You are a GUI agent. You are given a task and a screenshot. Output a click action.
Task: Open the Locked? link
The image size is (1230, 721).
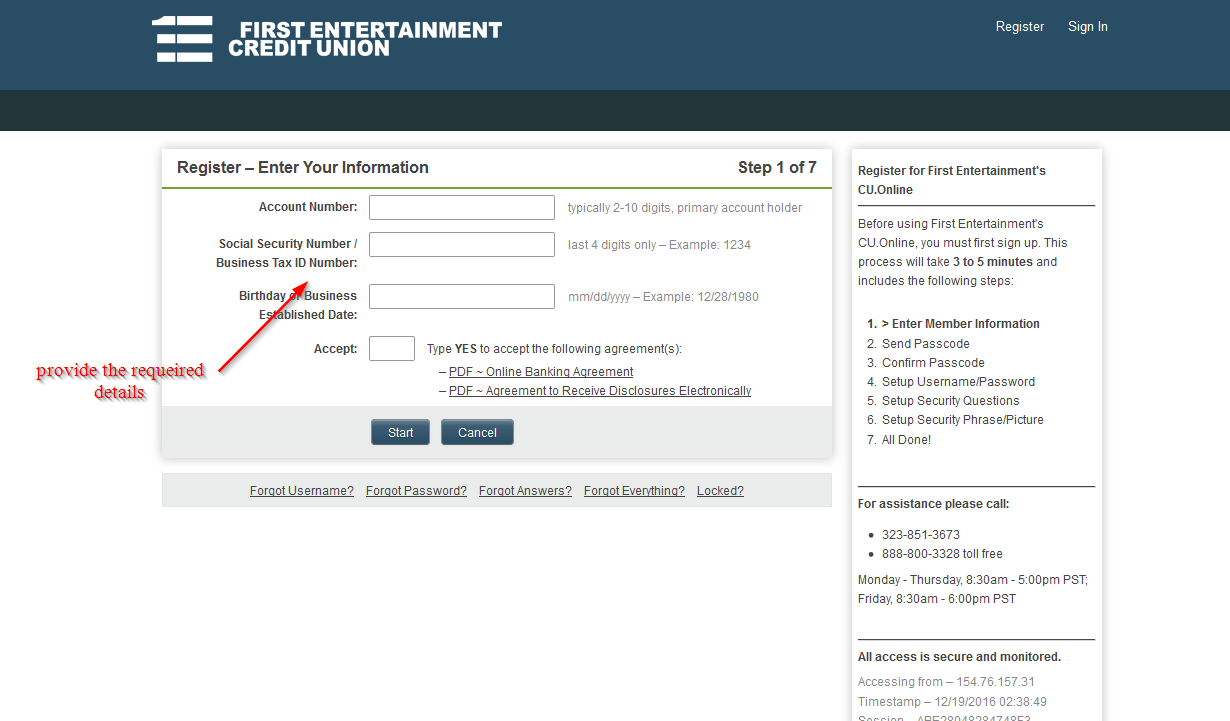(720, 491)
